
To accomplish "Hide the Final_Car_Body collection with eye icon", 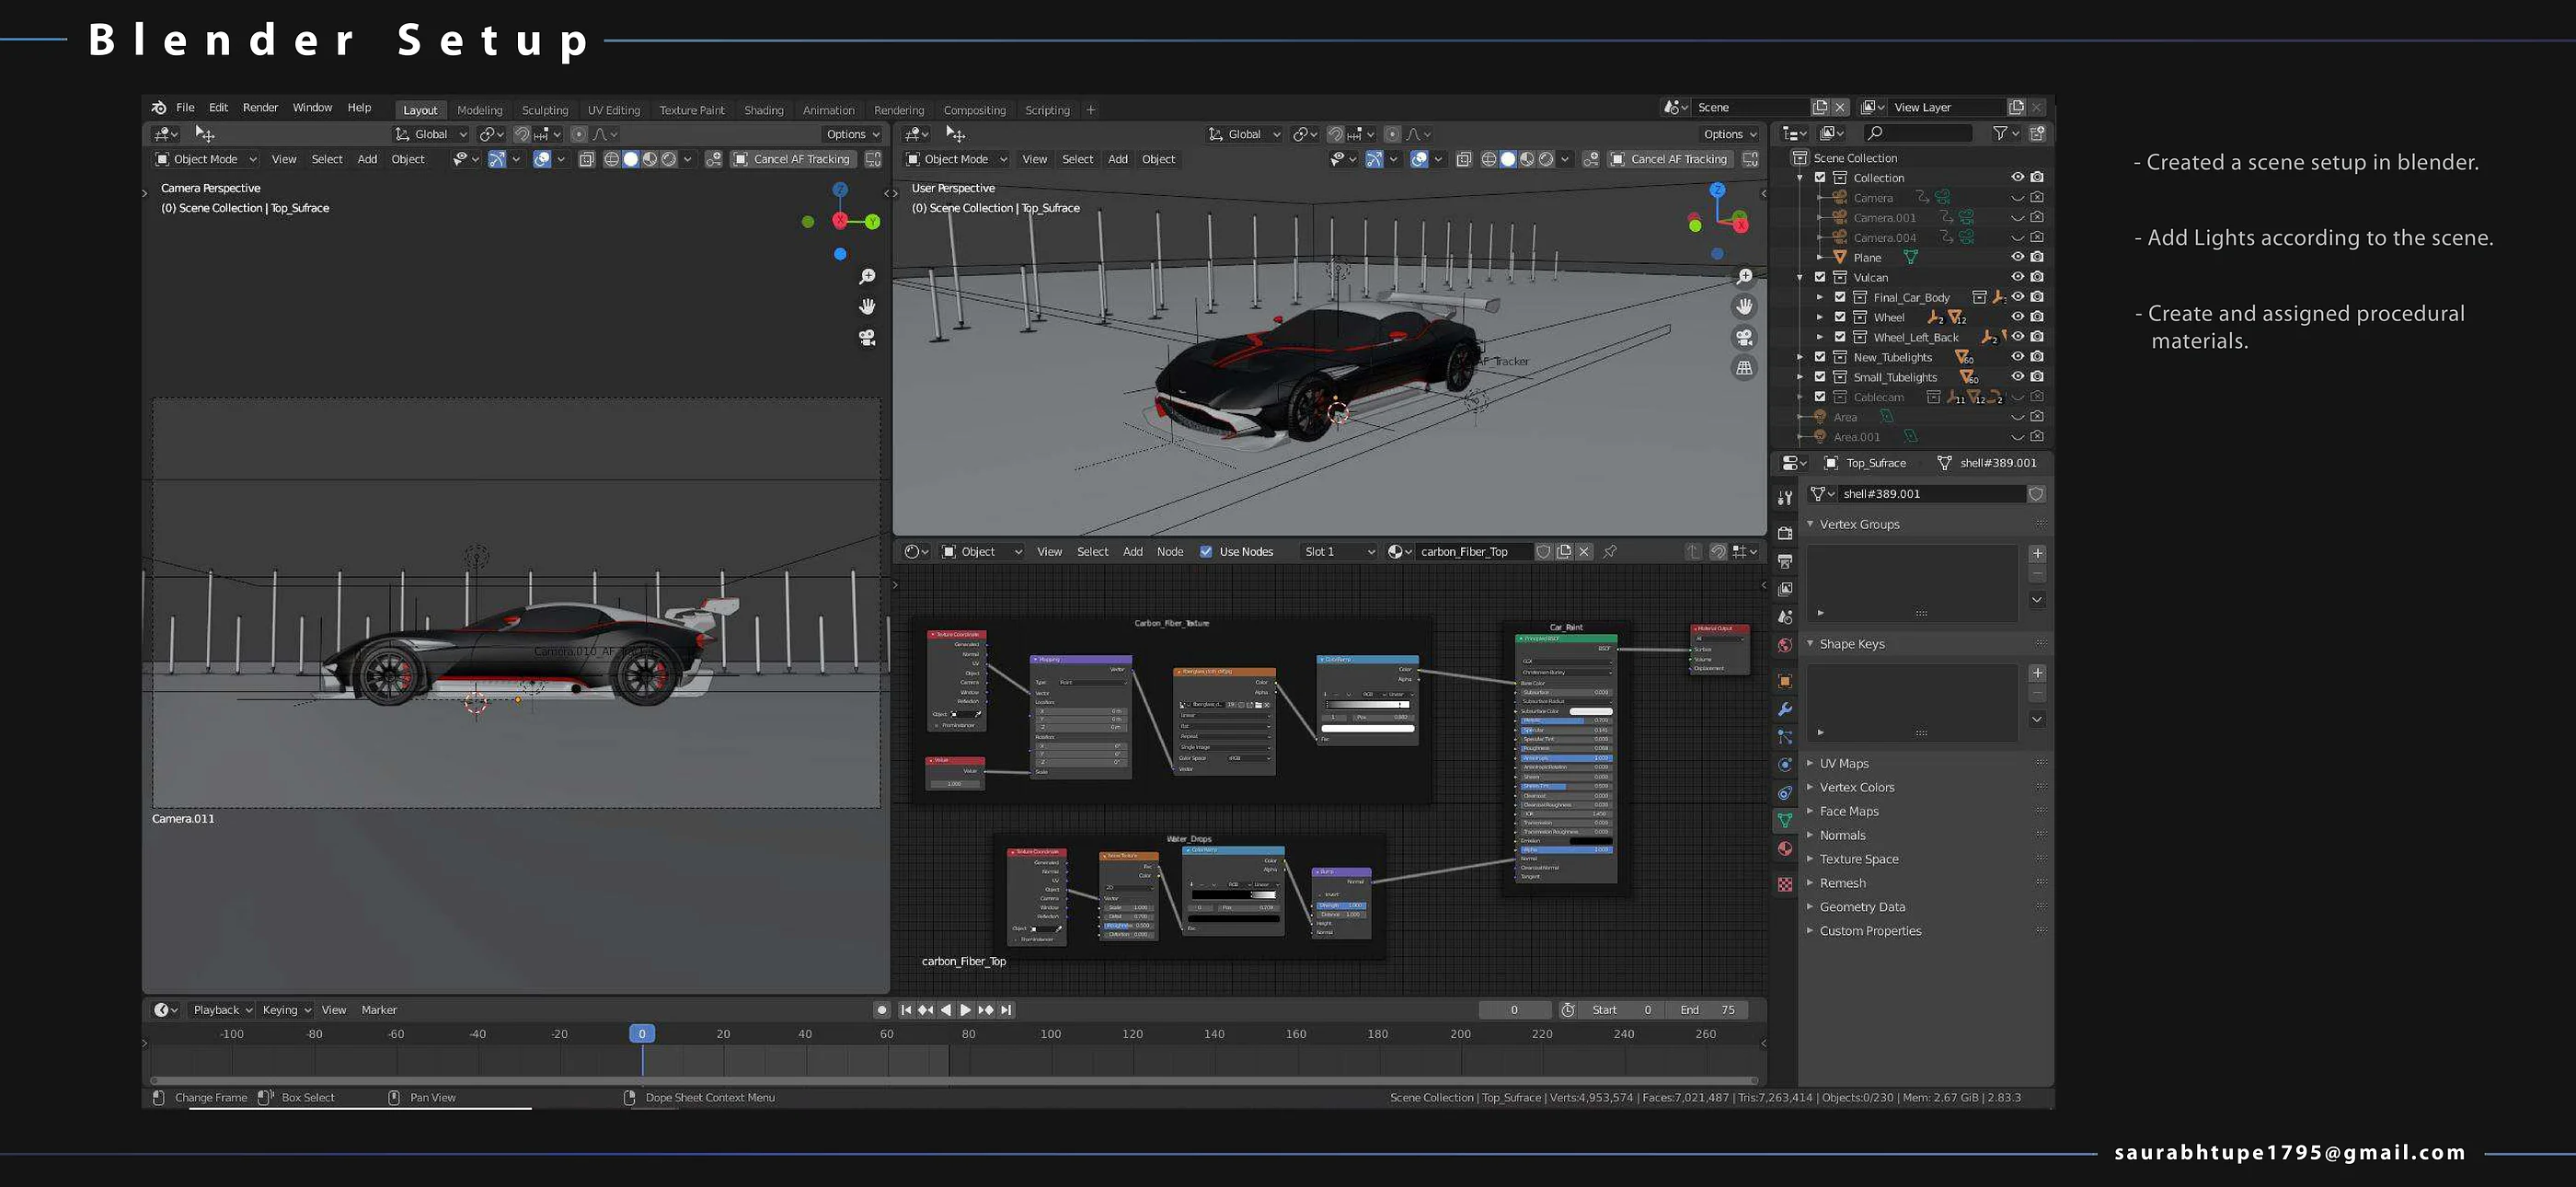I will (x=2017, y=297).
